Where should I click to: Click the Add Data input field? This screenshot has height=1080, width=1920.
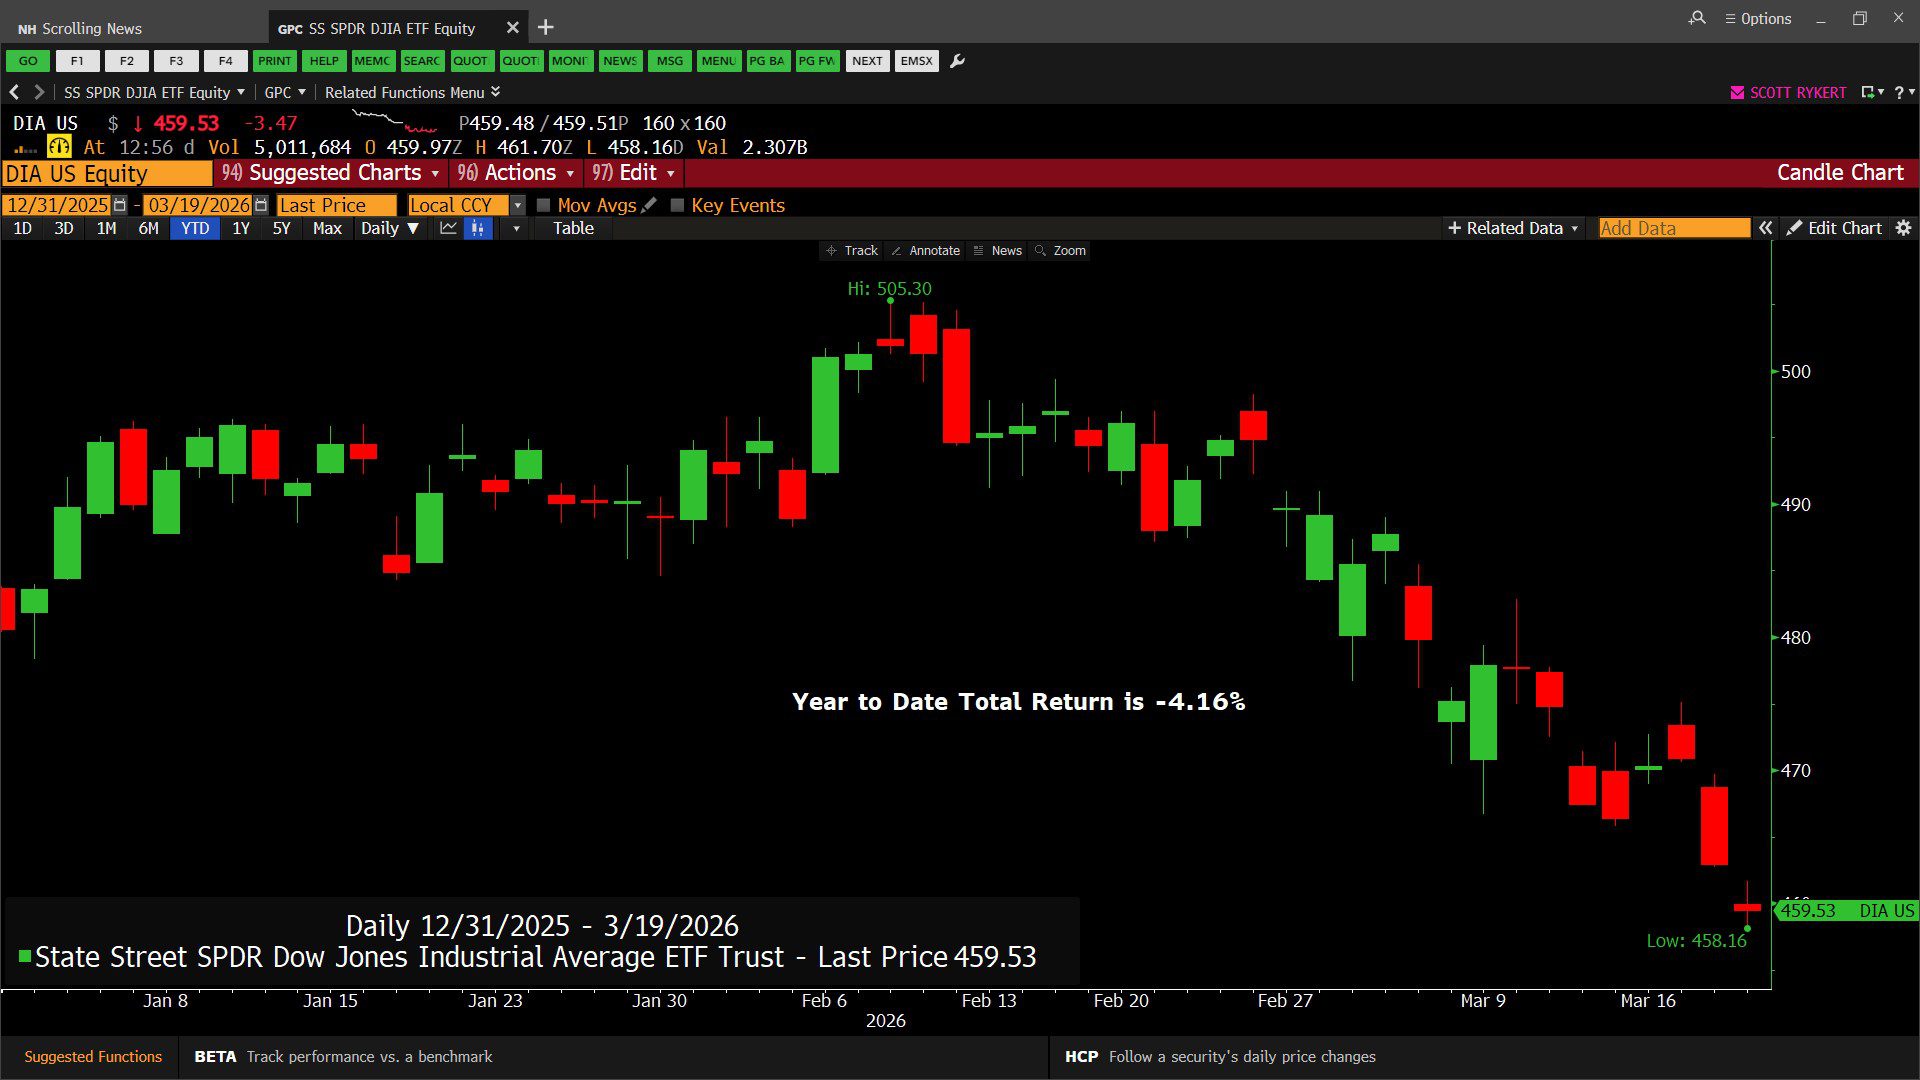click(1673, 228)
